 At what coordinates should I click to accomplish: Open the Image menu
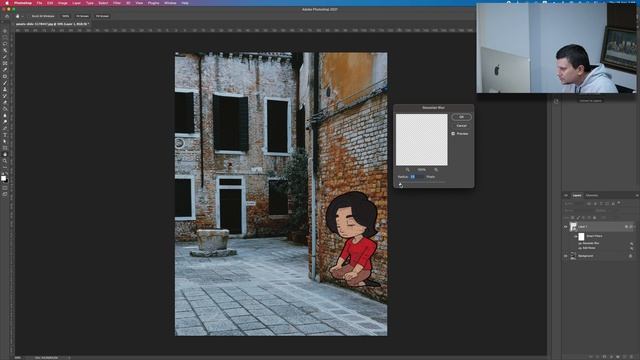pos(62,3)
